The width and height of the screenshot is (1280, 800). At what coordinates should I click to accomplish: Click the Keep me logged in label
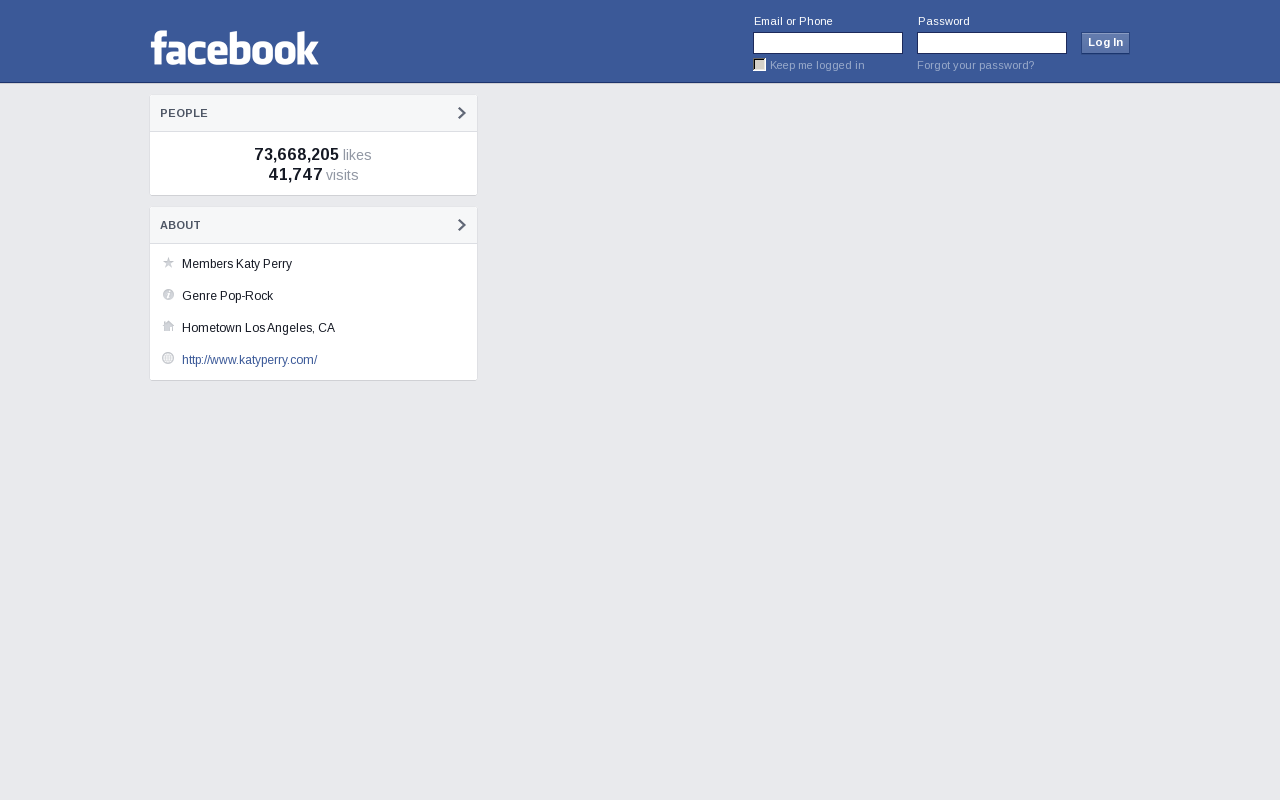(817, 65)
